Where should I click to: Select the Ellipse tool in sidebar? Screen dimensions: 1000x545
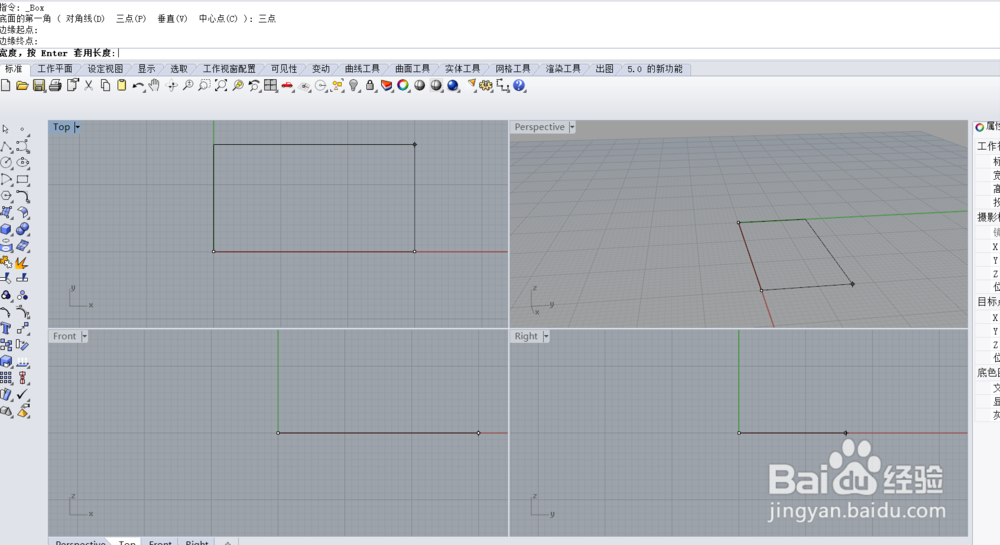point(23,163)
